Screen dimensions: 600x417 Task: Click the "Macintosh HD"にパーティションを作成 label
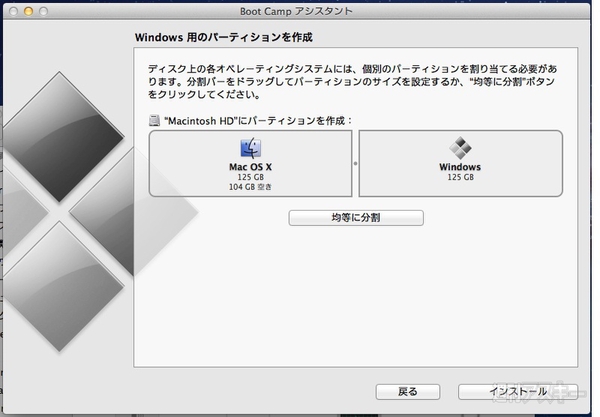pos(258,121)
